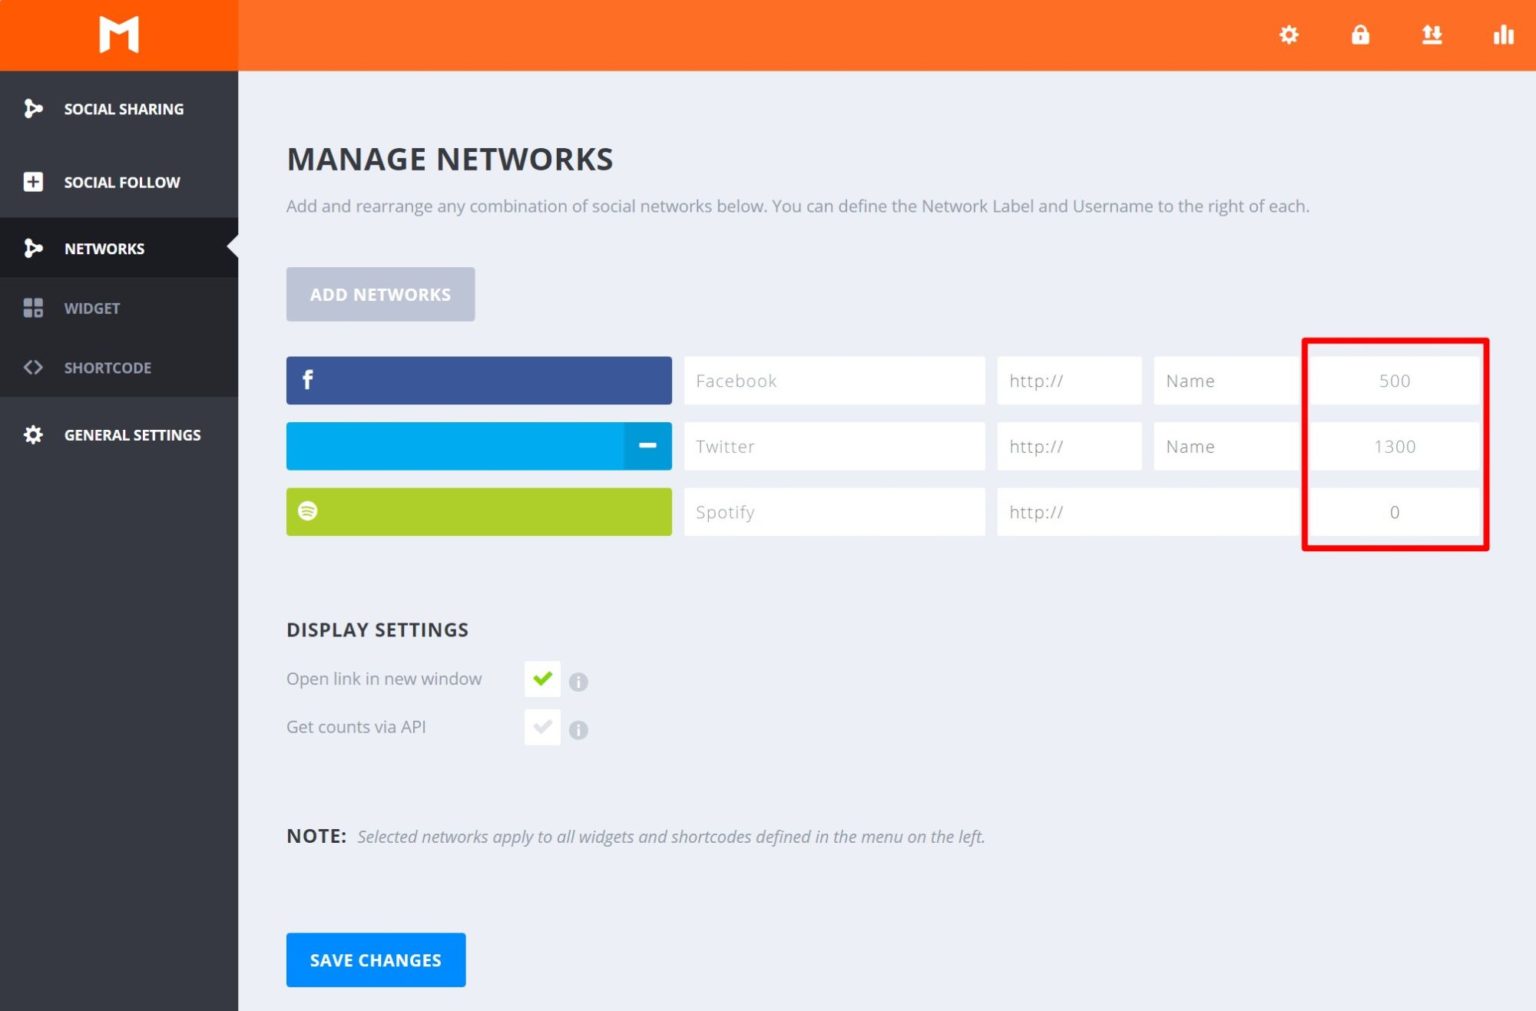
Task: Click the Facebook icon on the blue network row
Action: 308,380
